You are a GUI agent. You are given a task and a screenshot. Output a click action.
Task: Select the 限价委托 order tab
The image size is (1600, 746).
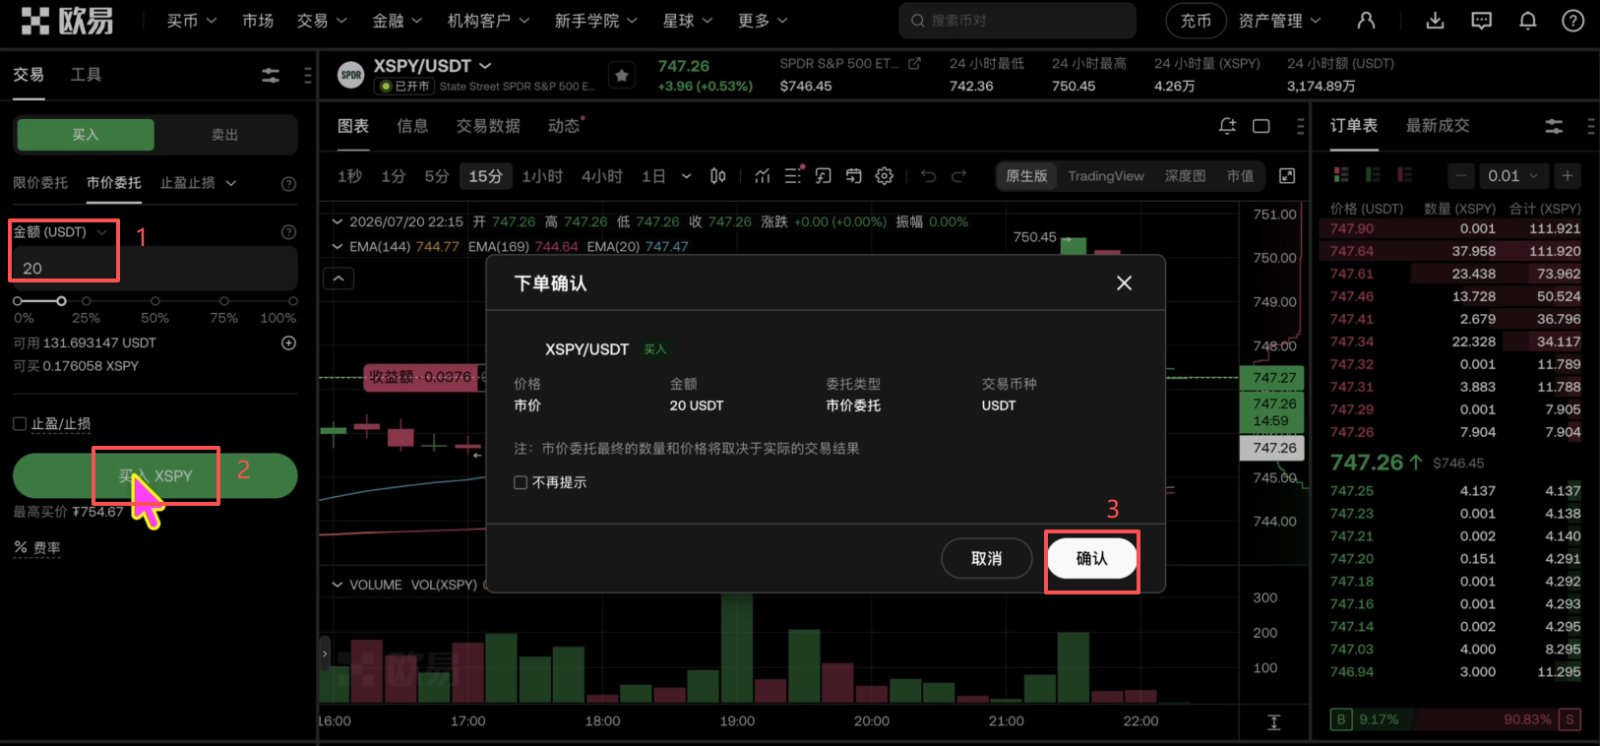pos(40,183)
